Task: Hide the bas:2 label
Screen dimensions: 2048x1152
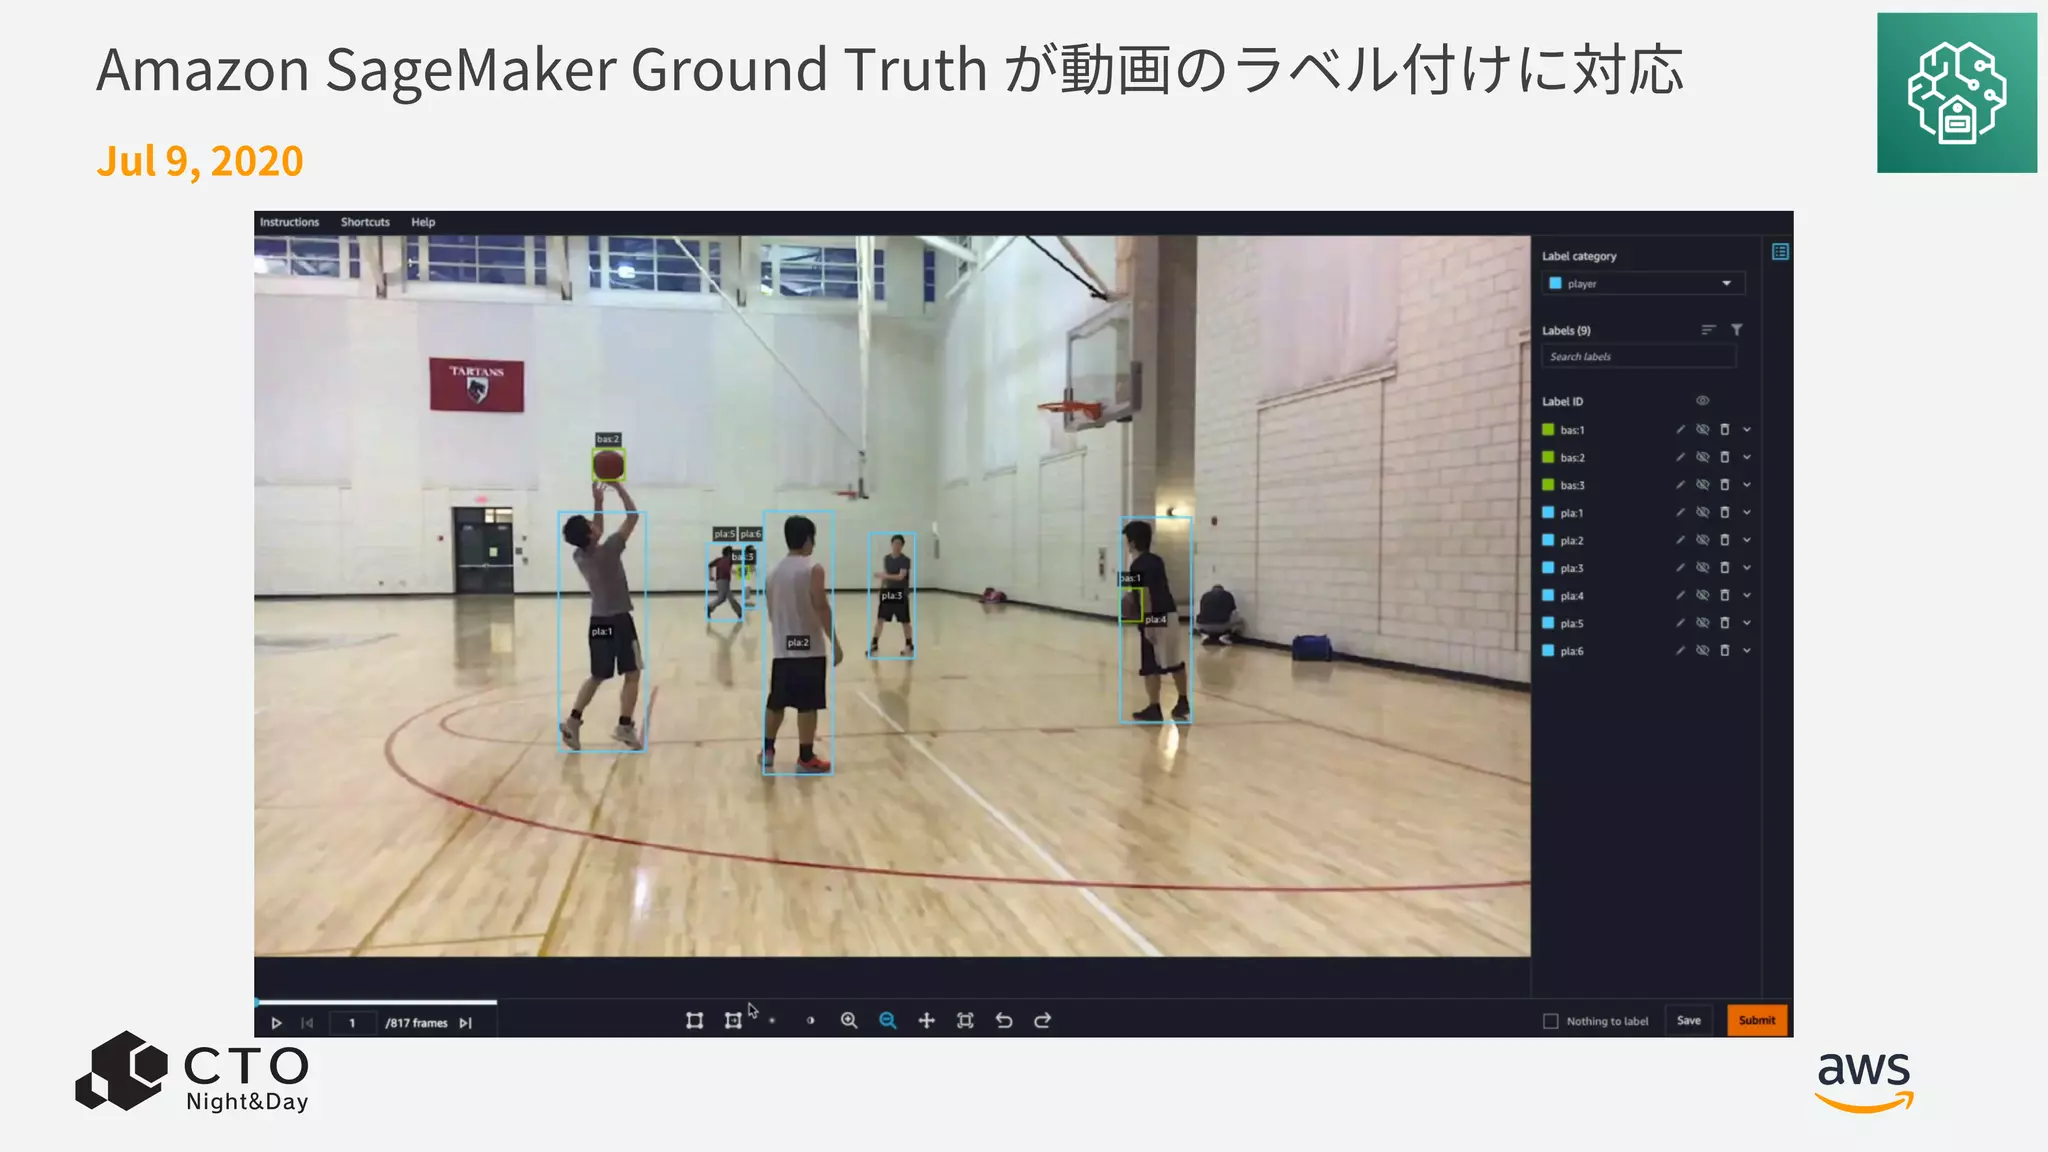Action: click(1702, 457)
